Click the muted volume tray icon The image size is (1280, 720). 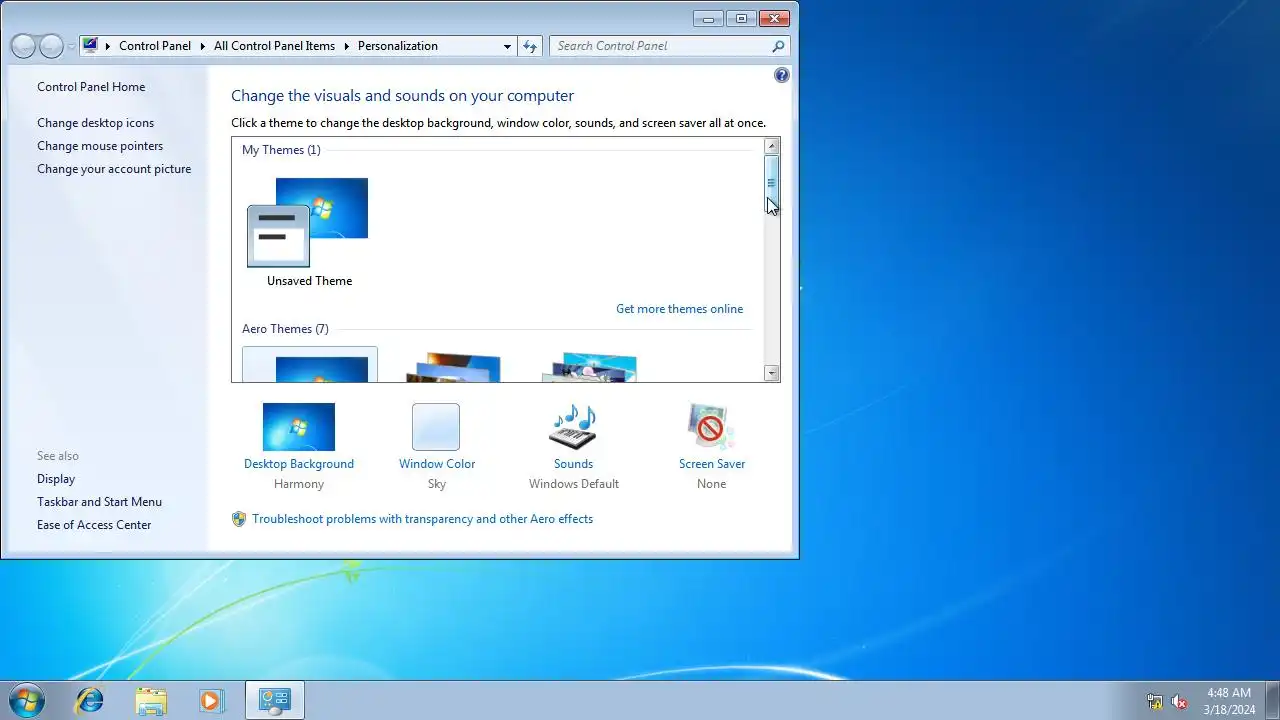tap(1179, 701)
